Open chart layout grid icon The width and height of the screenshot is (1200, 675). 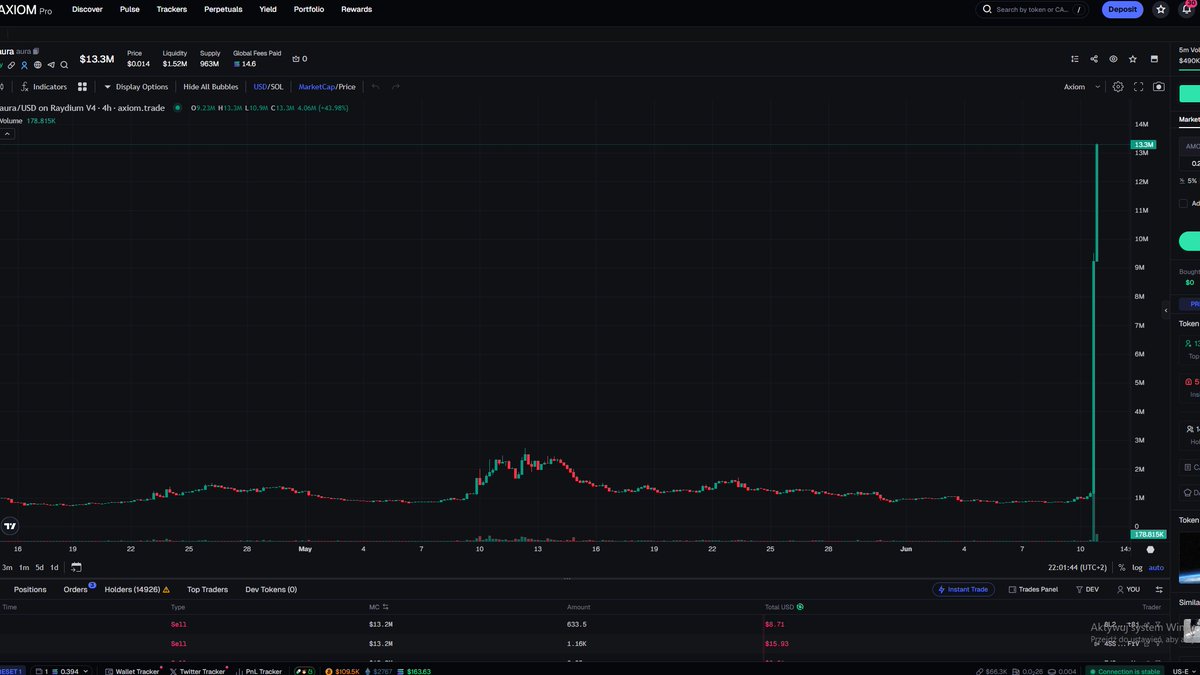(83, 87)
